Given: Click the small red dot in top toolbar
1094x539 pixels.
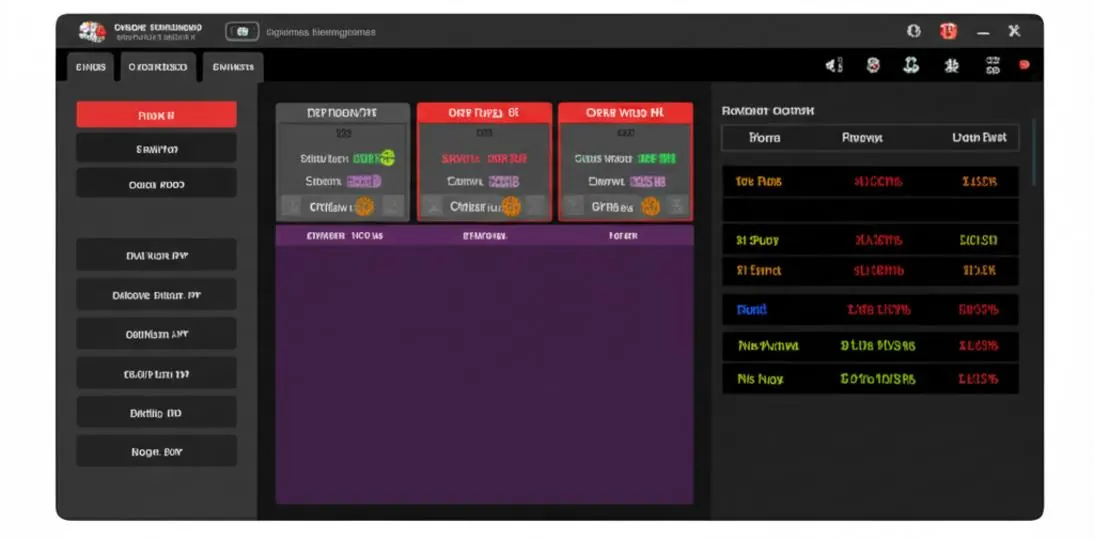Looking at the screenshot, I should pos(1024,65).
